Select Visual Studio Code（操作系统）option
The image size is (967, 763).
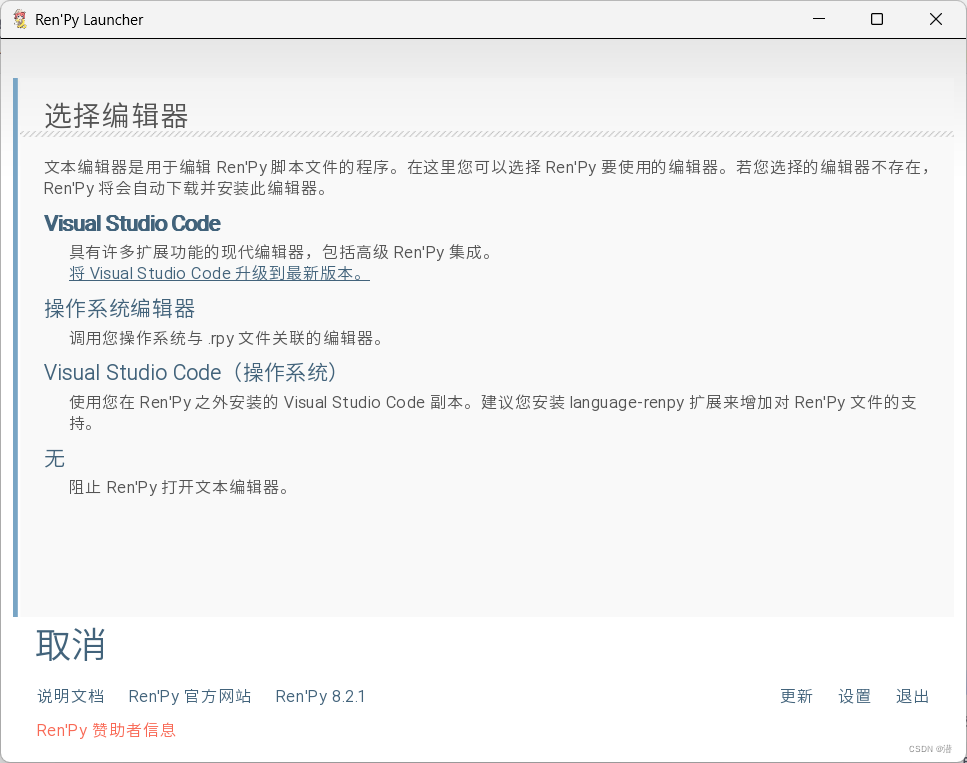pyautogui.click(x=192, y=373)
